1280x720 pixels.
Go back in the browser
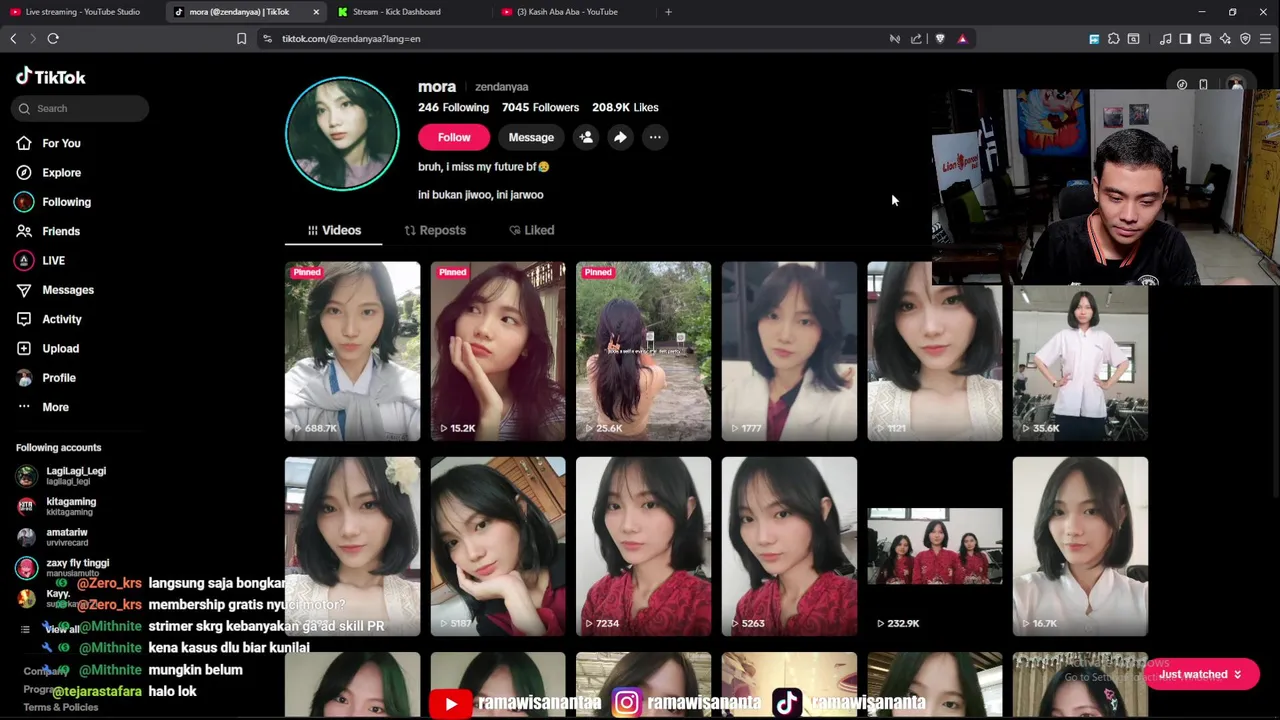pos(13,38)
